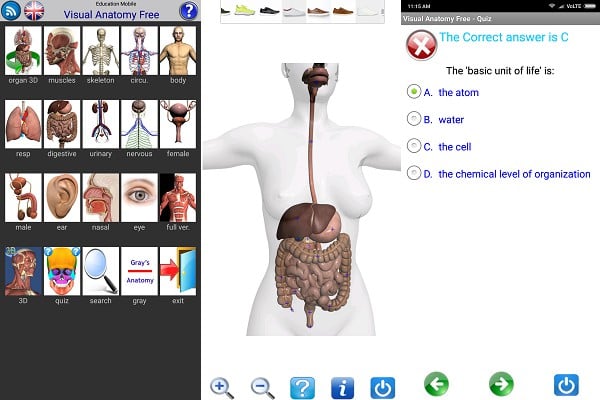Open the female reproductive section

pos(178,124)
